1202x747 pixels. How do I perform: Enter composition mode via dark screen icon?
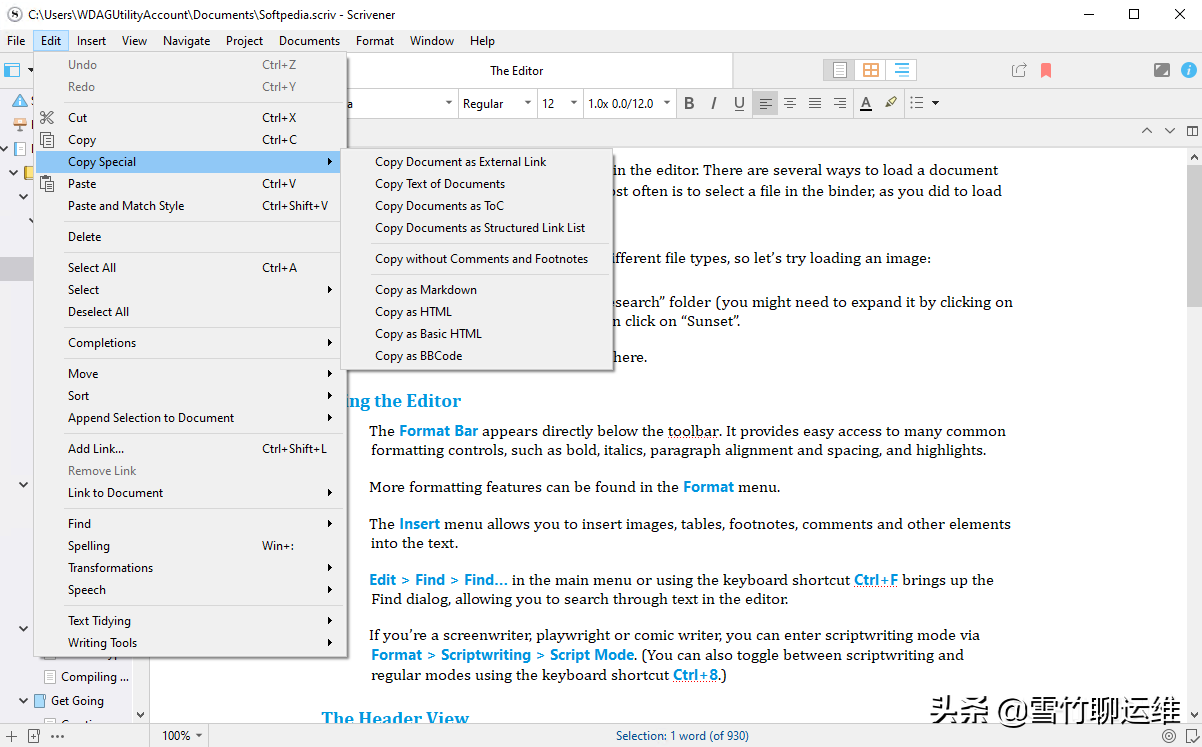click(1161, 70)
